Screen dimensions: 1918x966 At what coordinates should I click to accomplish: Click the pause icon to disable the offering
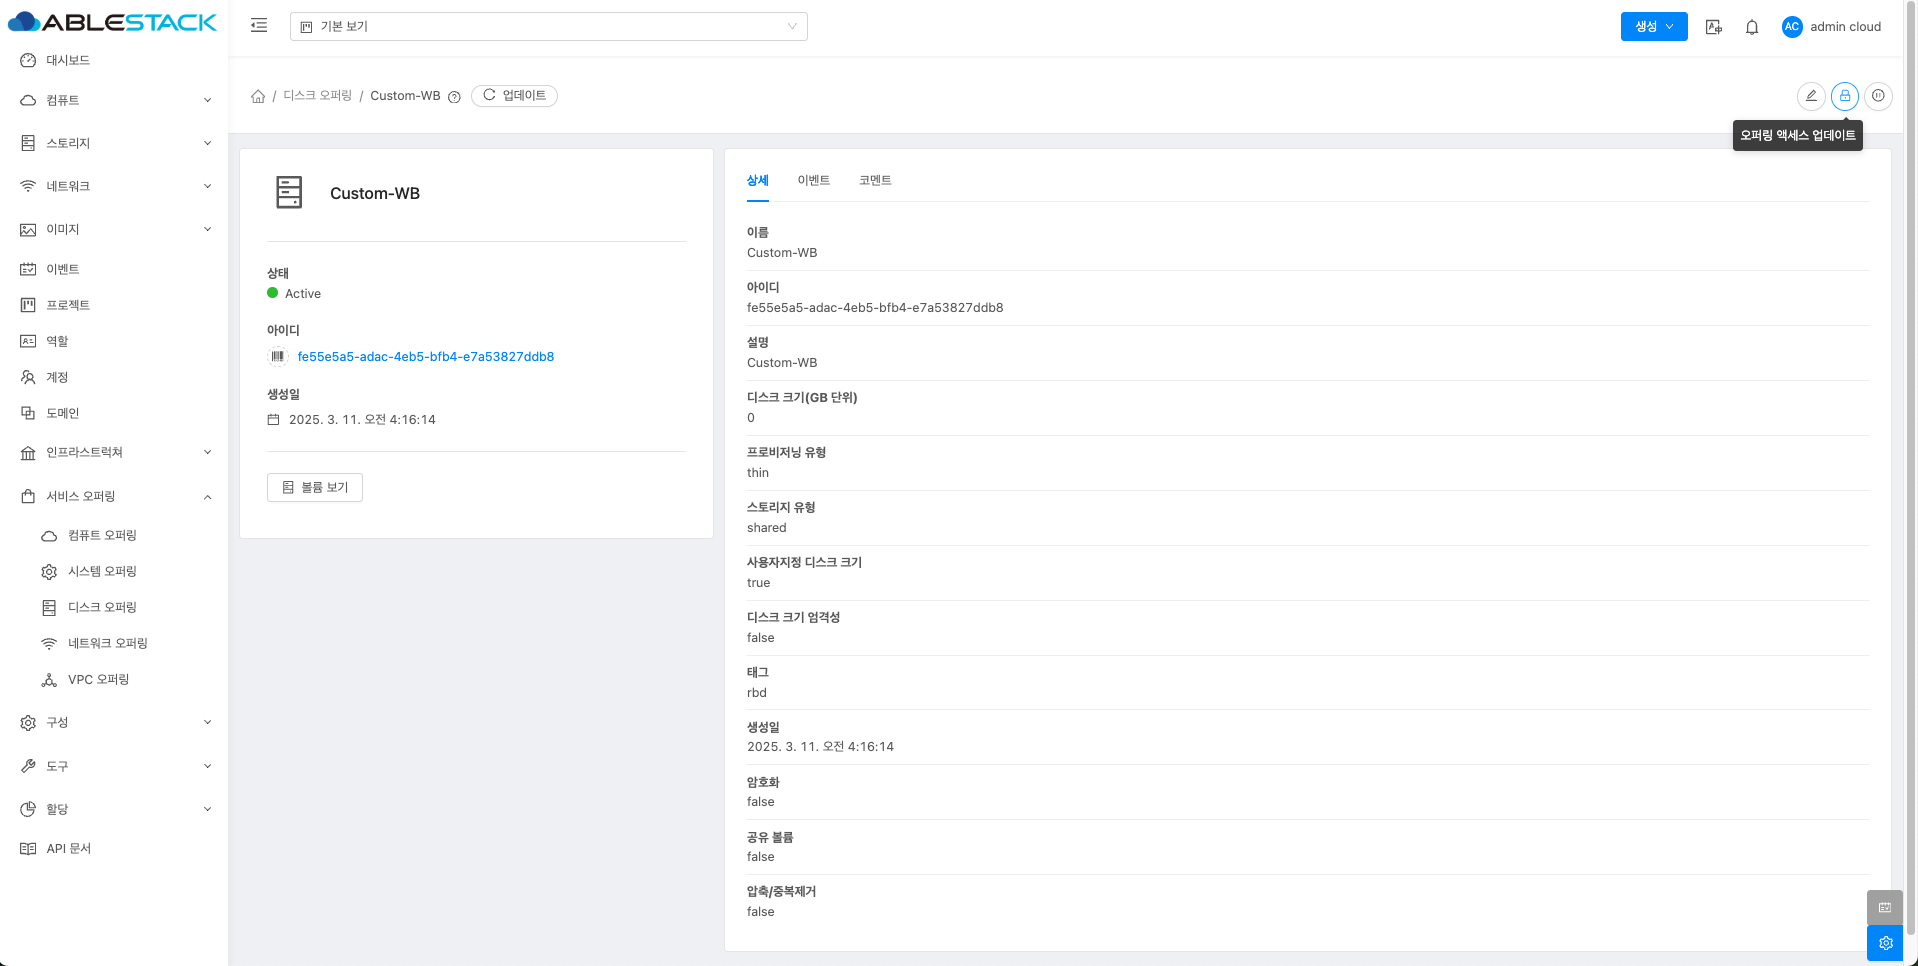1878,96
